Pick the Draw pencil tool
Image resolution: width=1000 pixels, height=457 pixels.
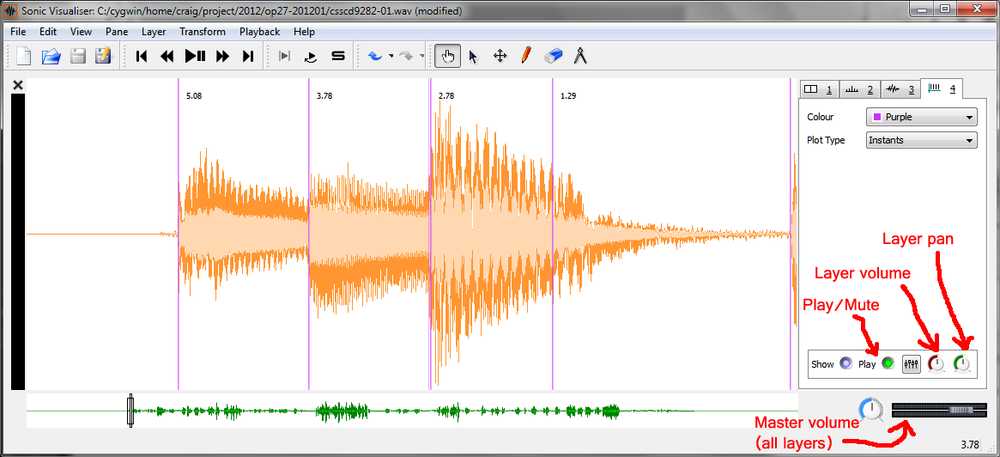point(526,56)
